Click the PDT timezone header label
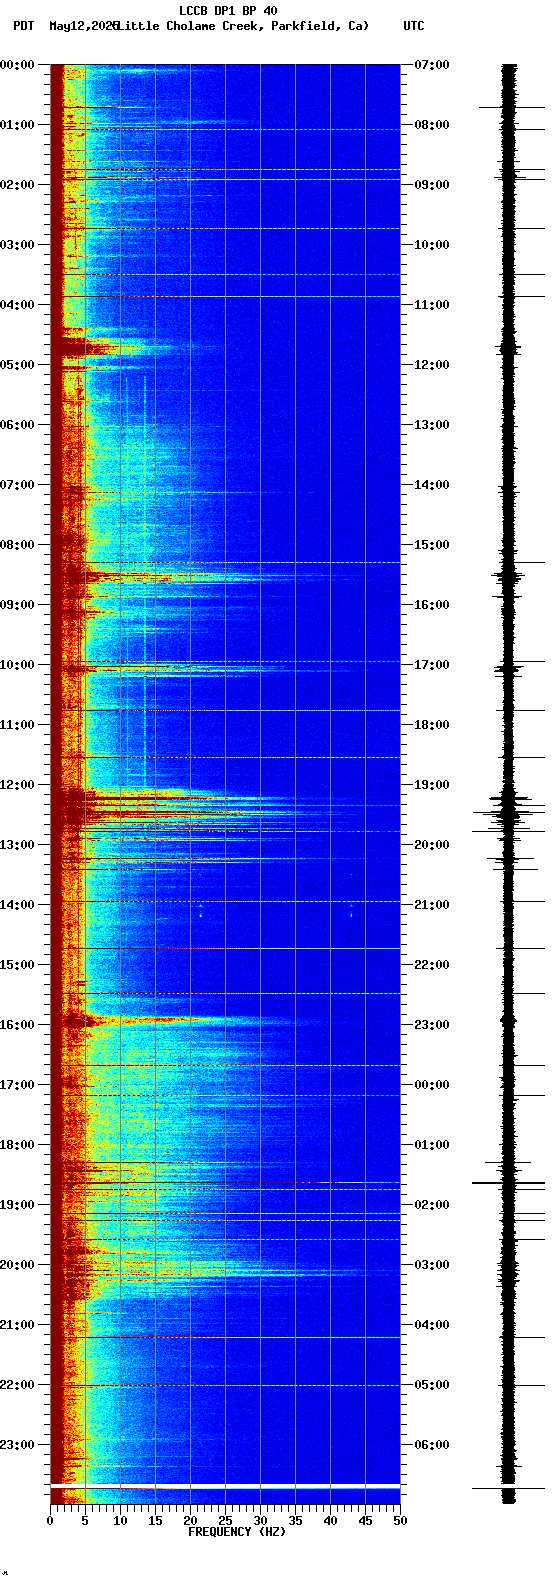This screenshot has height=1584, width=552. point(23,26)
